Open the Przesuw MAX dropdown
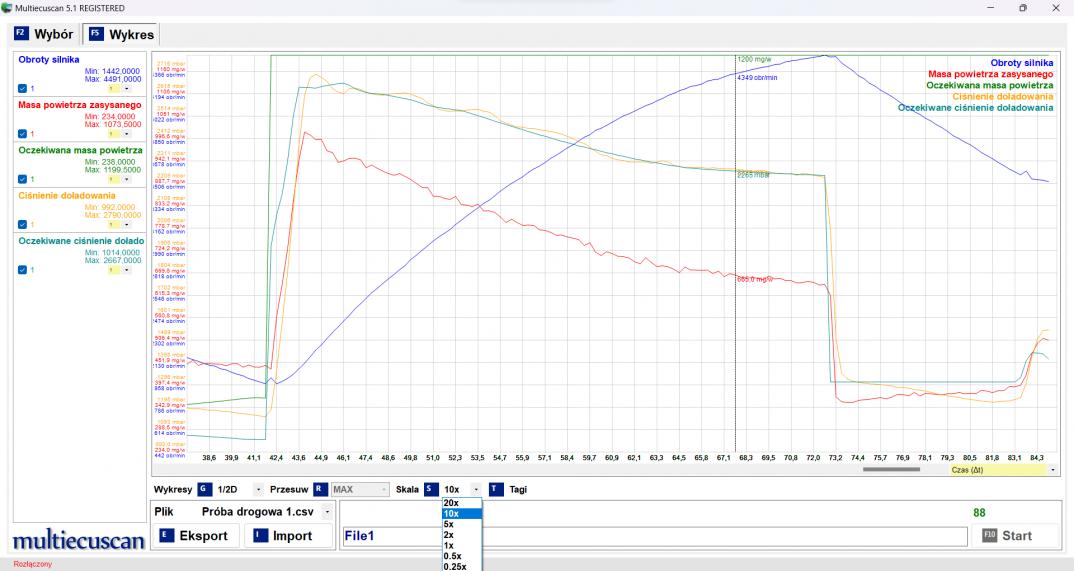The height and width of the screenshot is (571, 1074). [384, 490]
